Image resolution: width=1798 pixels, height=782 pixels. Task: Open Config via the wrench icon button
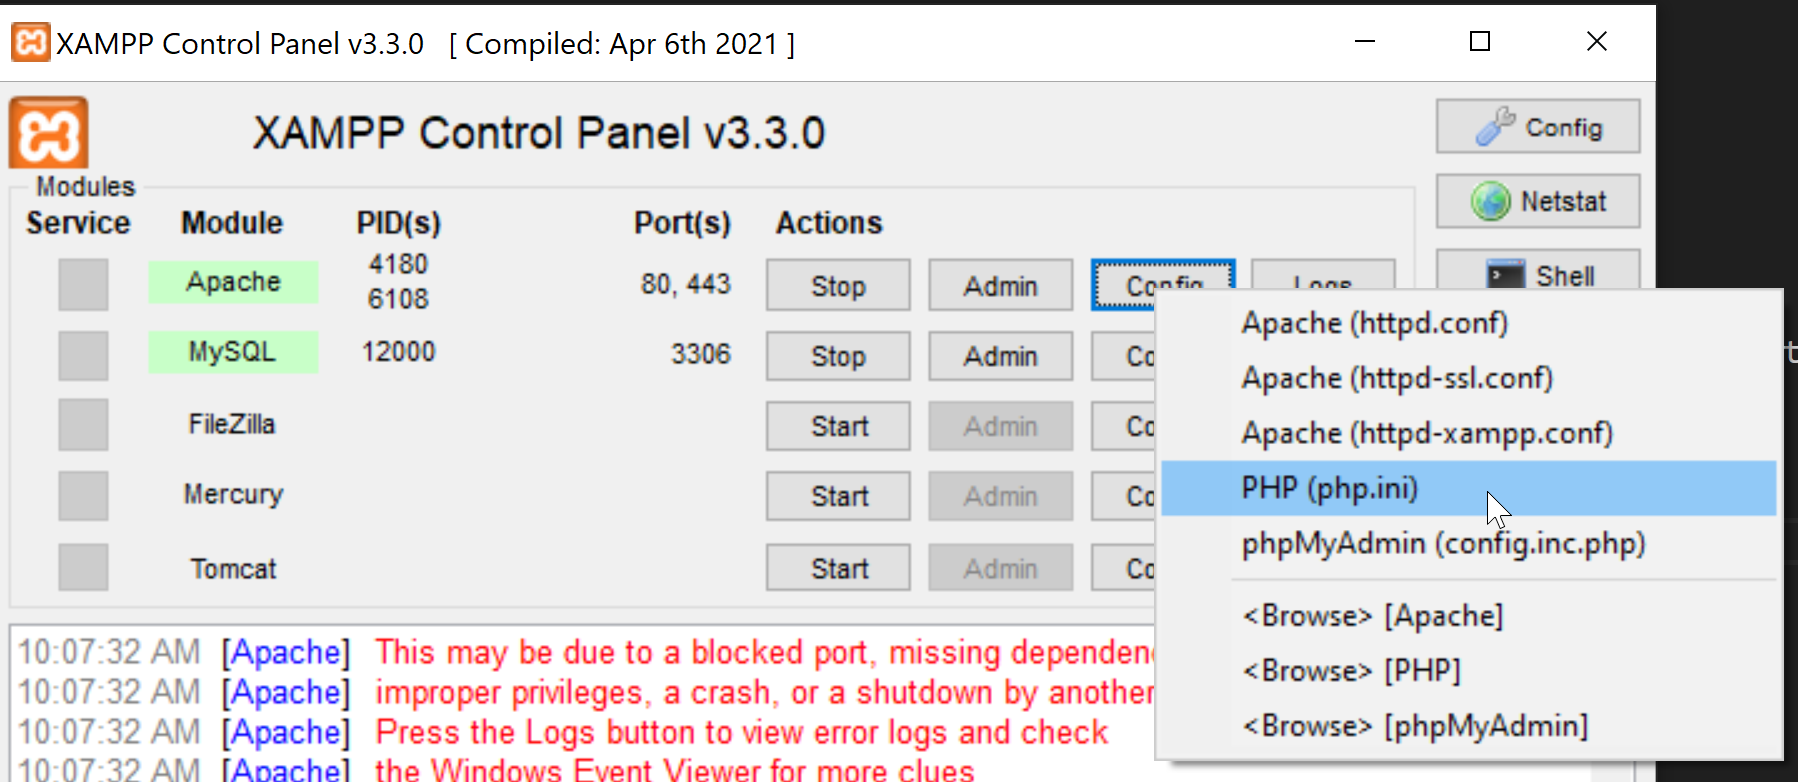point(1537,127)
